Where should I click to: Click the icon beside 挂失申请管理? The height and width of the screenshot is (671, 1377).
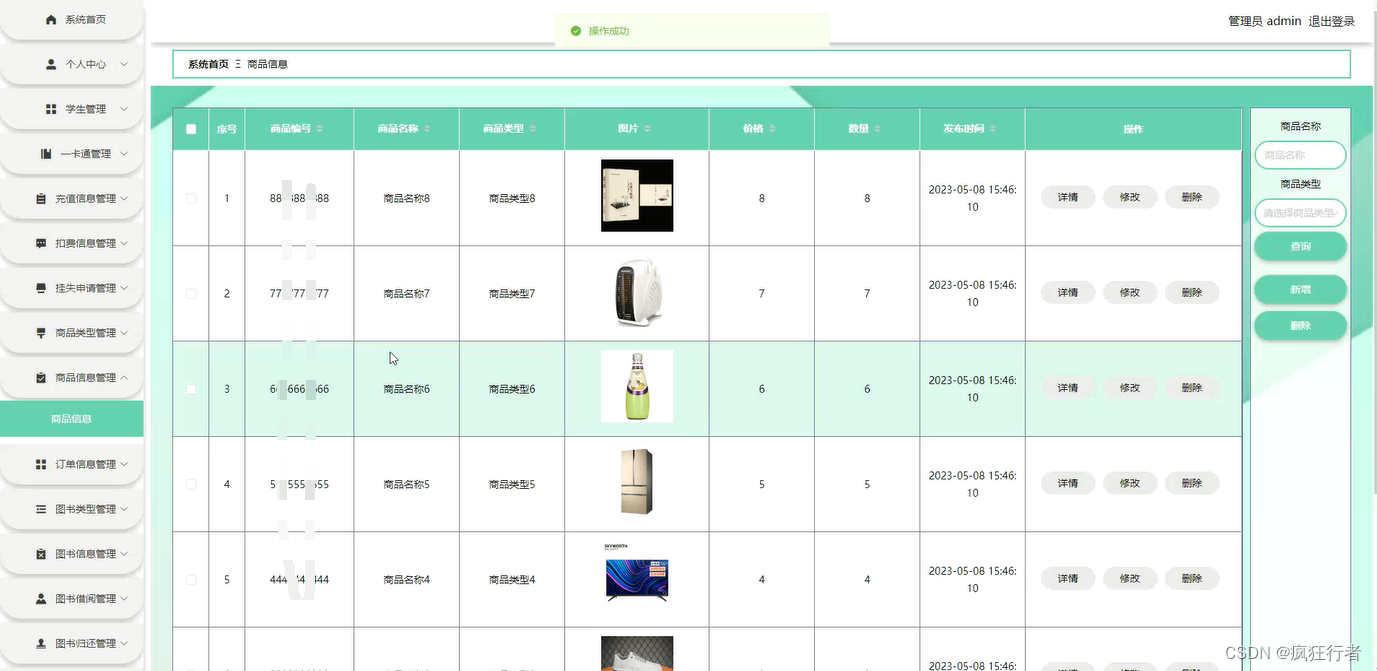coord(41,288)
